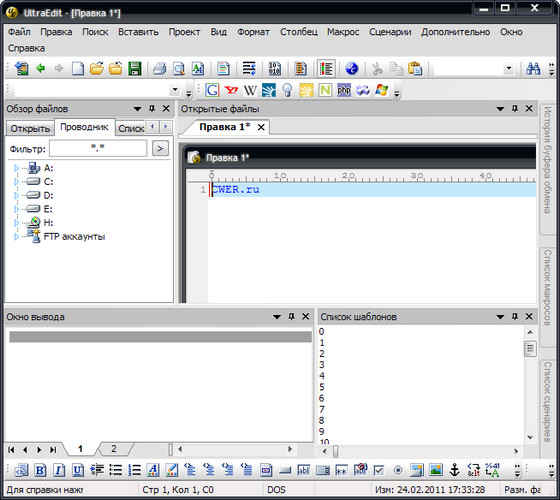Click the green Back arrow toolbar icon

40,68
